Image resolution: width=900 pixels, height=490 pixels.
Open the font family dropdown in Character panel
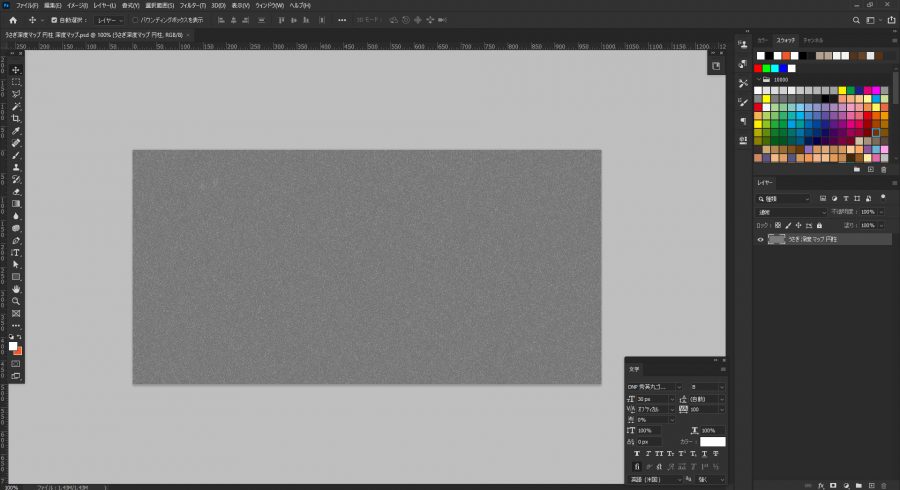point(654,385)
